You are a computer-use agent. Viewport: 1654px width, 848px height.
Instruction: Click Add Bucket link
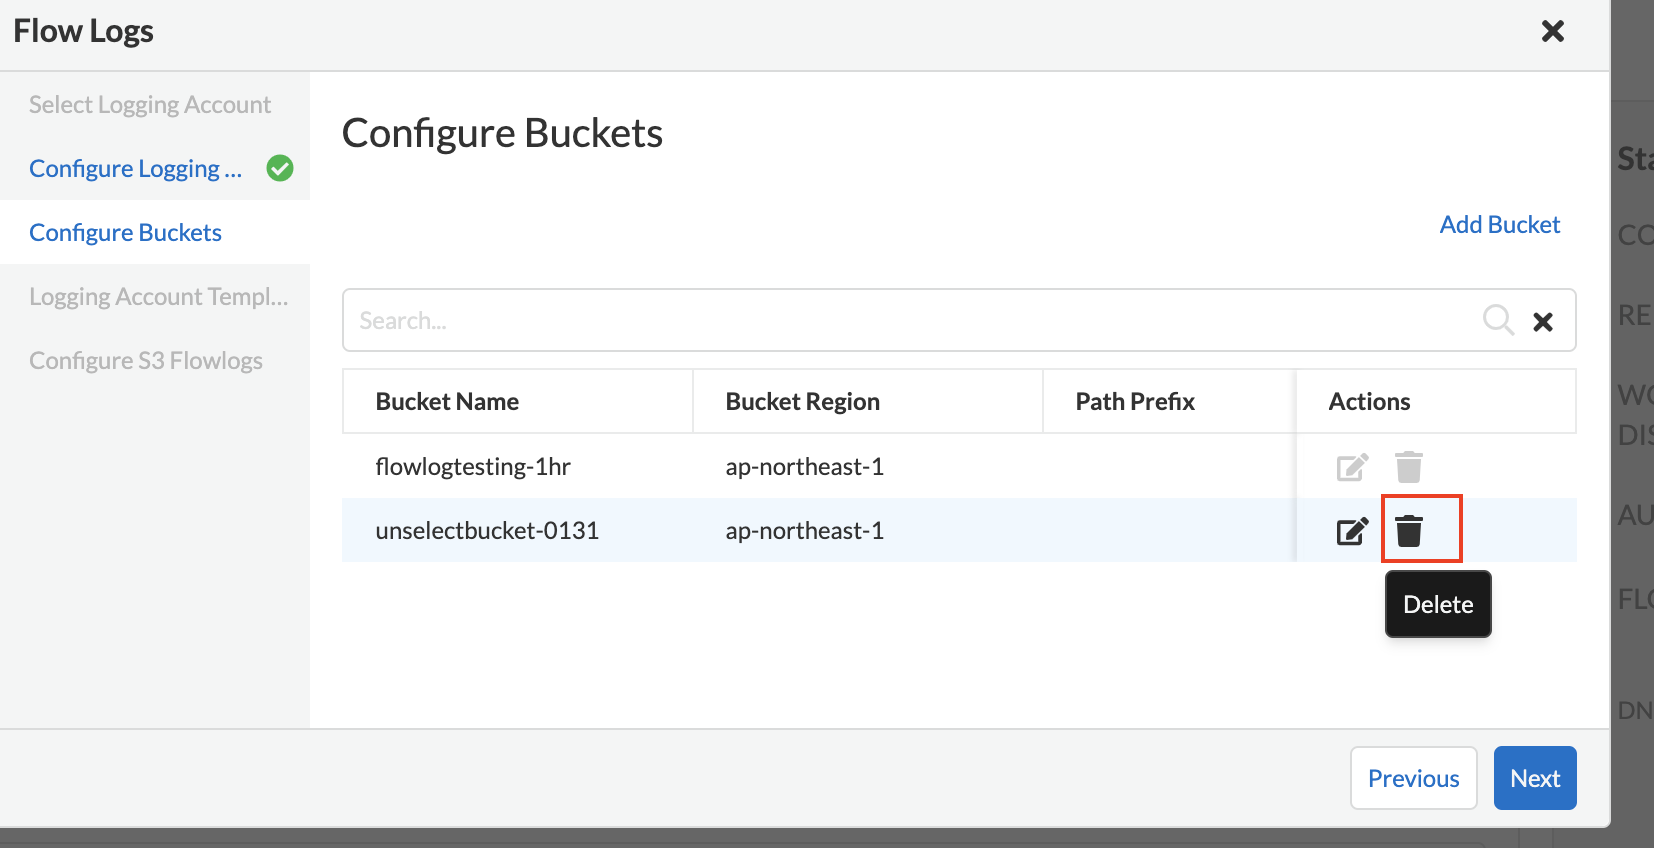(x=1499, y=224)
